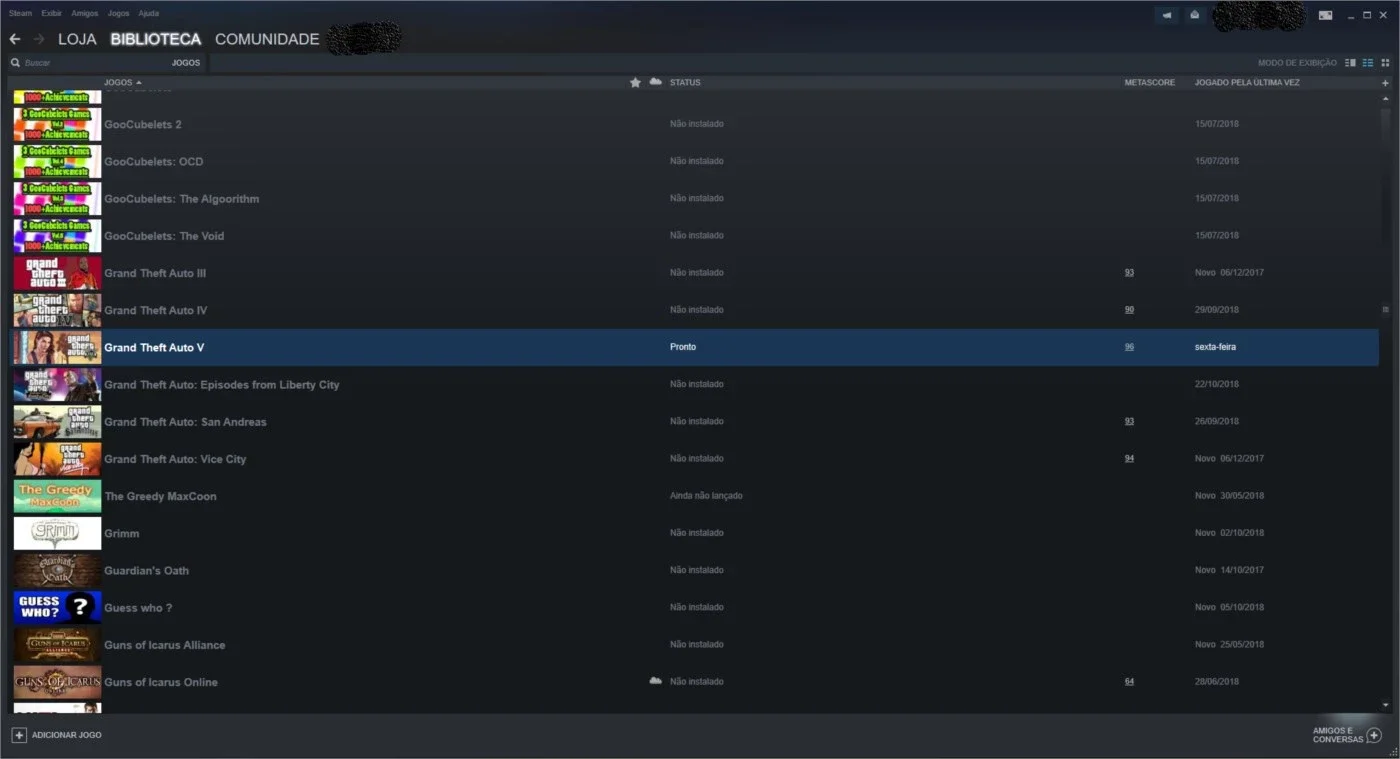Select GooCubelets: OCD thumbnail
1400x759 pixels.
pos(57,161)
